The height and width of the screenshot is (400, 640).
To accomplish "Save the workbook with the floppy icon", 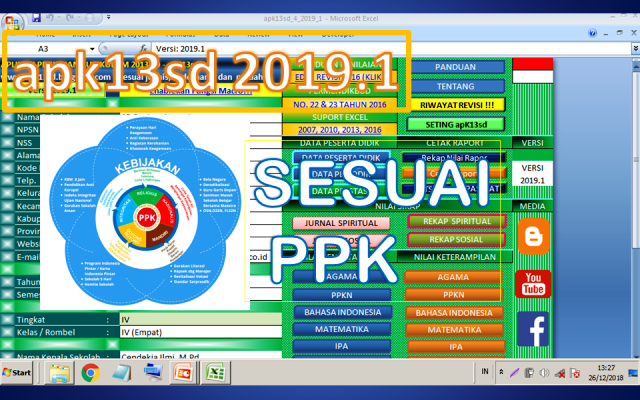I will (x=36, y=18).
